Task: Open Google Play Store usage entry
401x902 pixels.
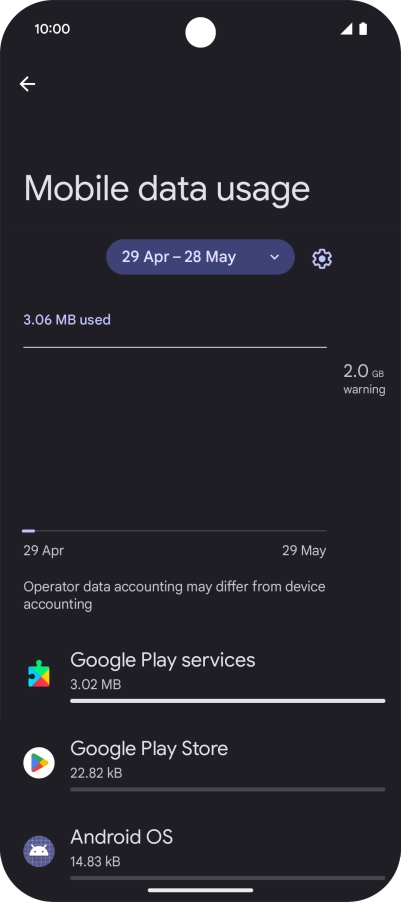Action: click(200, 763)
